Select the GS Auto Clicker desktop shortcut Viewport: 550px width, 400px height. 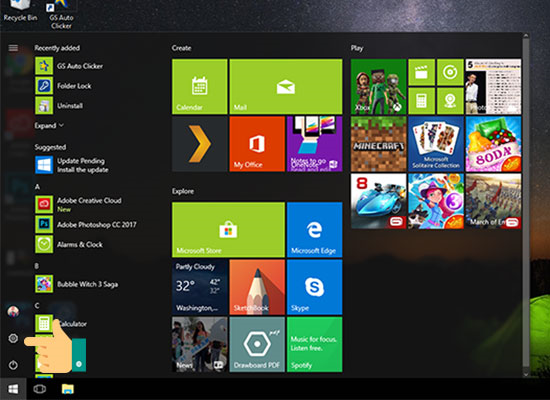(x=61, y=15)
